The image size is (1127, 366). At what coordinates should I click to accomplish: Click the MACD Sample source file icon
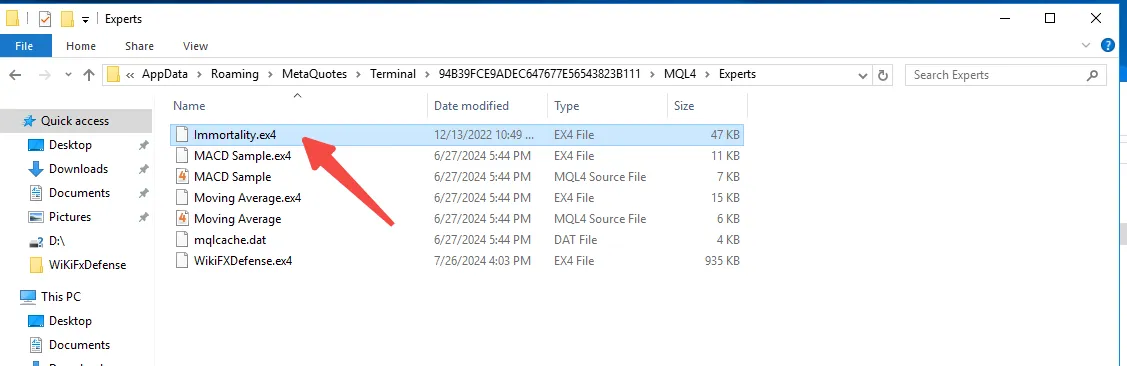coord(182,177)
